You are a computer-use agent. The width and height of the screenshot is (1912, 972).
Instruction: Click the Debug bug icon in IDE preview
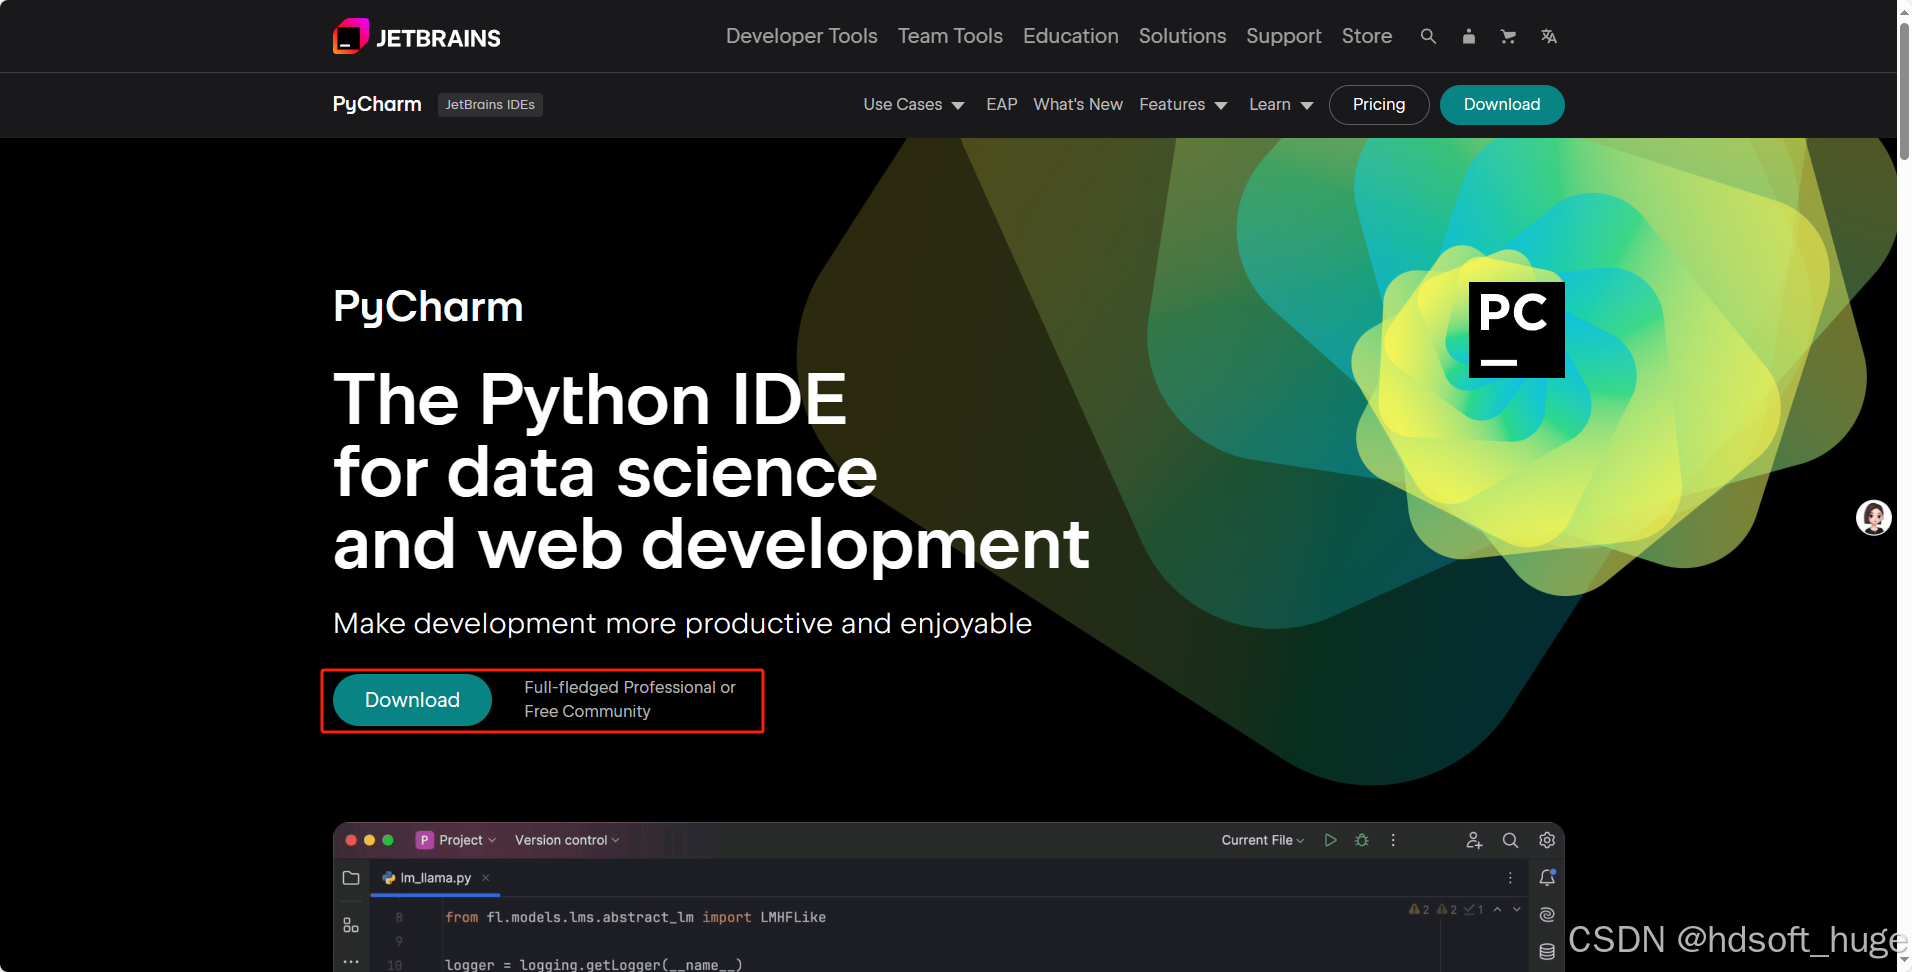1361,840
